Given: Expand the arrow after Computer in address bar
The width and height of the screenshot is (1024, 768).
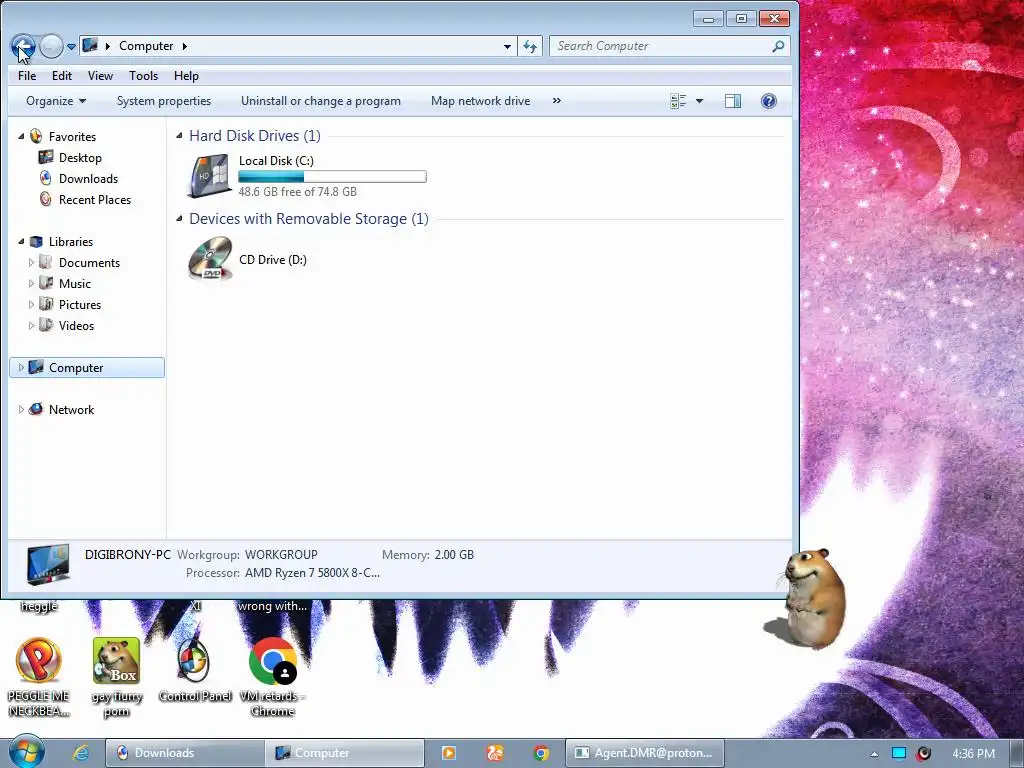Looking at the screenshot, I should click(x=184, y=46).
